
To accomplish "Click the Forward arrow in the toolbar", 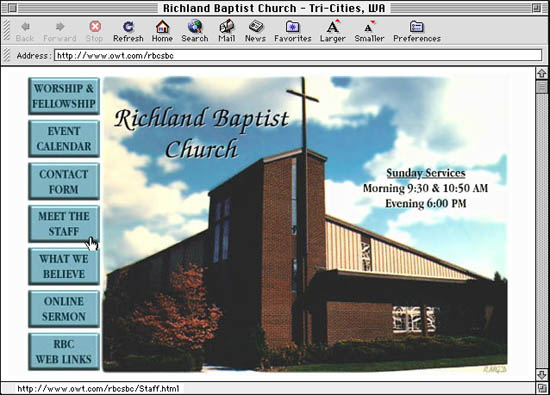I will coord(60,31).
